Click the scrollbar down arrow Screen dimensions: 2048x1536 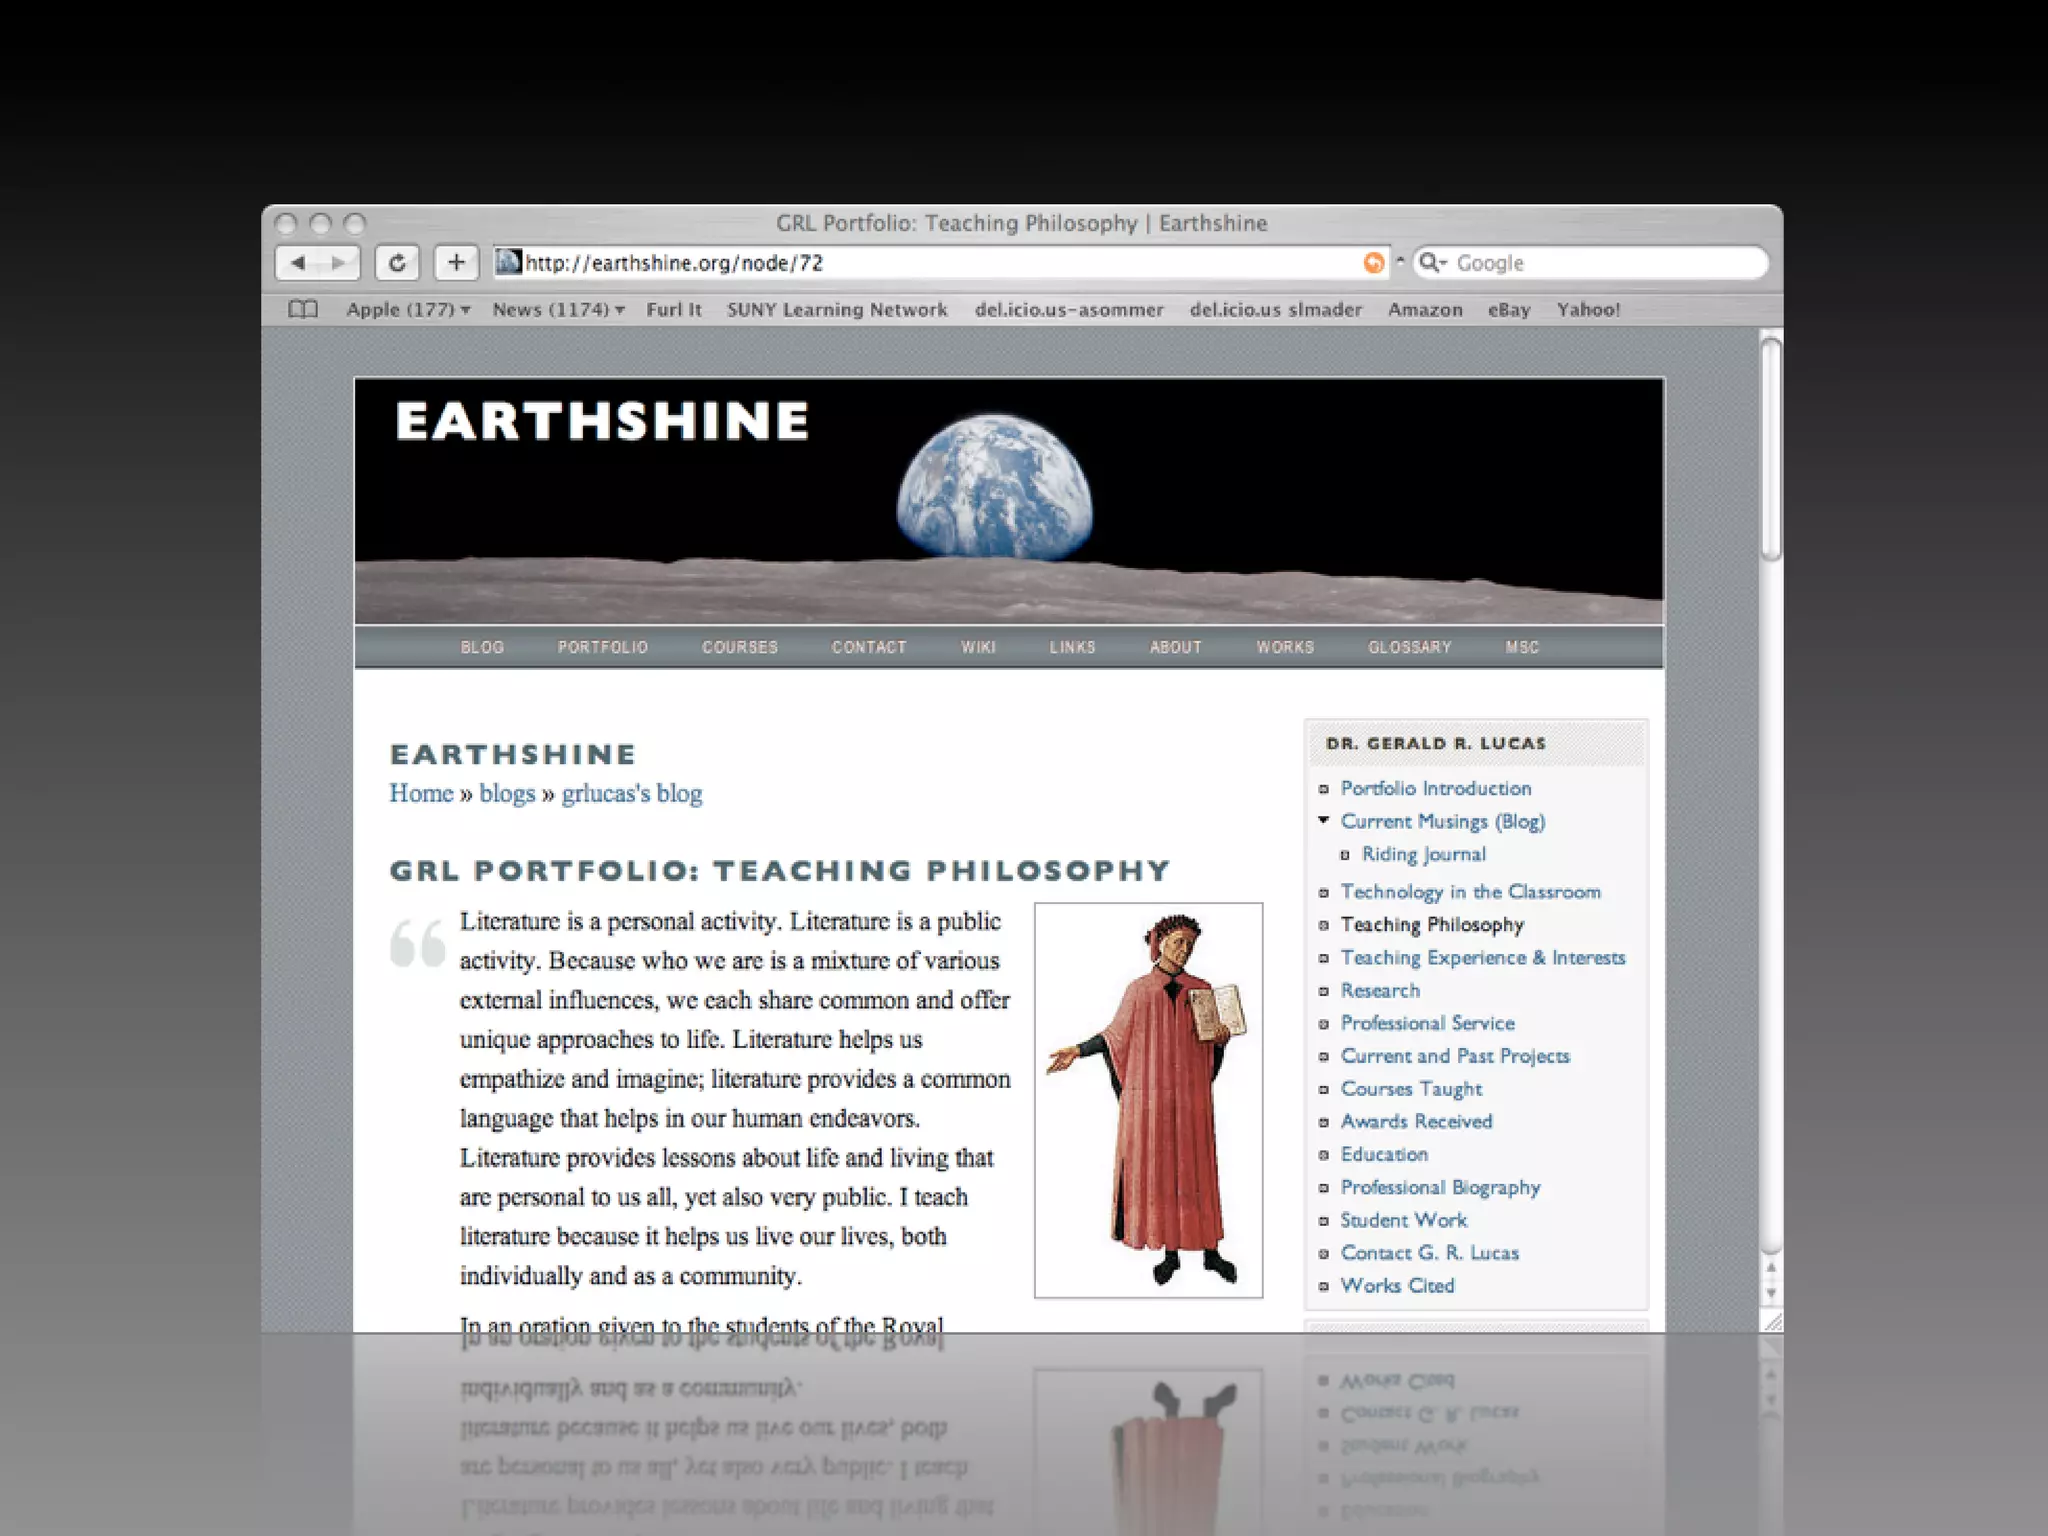tap(1771, 1294)
